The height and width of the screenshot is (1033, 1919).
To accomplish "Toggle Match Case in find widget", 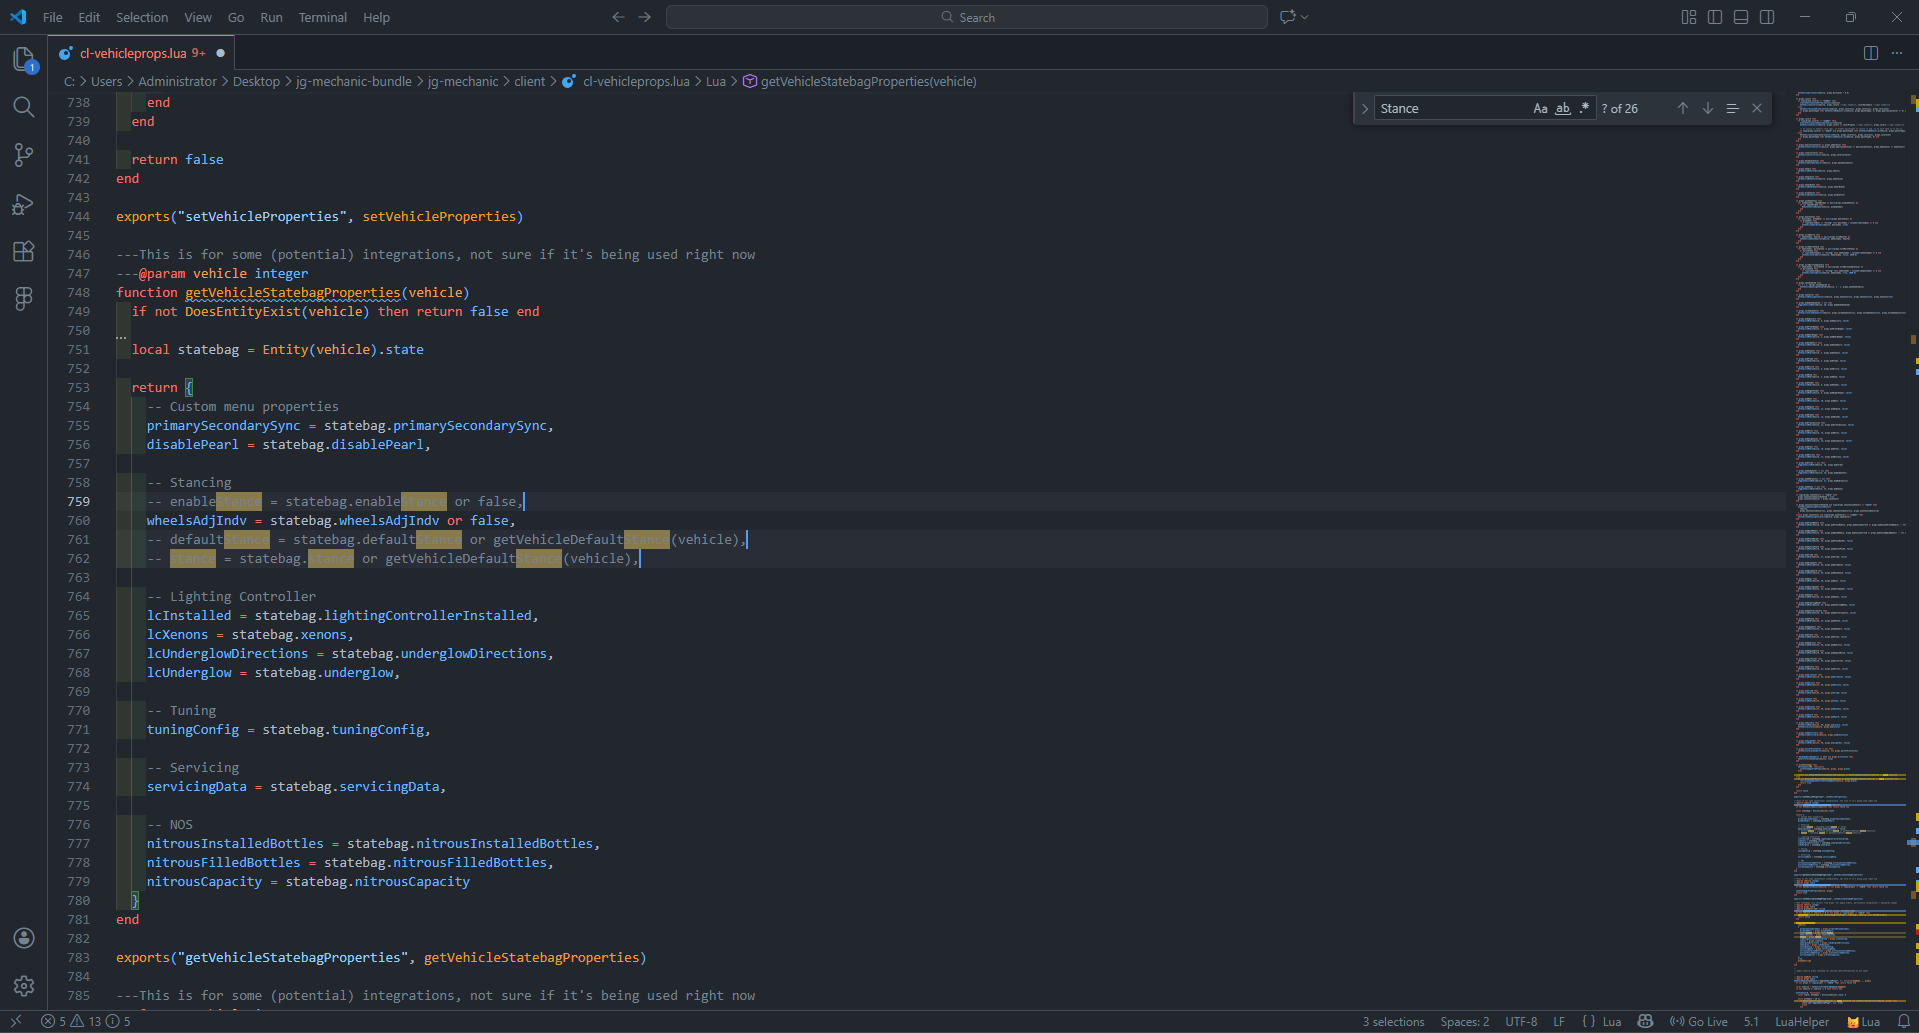I will [1540, 108].
